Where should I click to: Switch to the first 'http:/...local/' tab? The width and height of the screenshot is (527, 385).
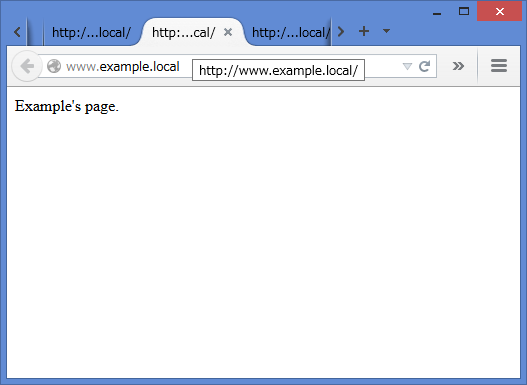(91, 33)
